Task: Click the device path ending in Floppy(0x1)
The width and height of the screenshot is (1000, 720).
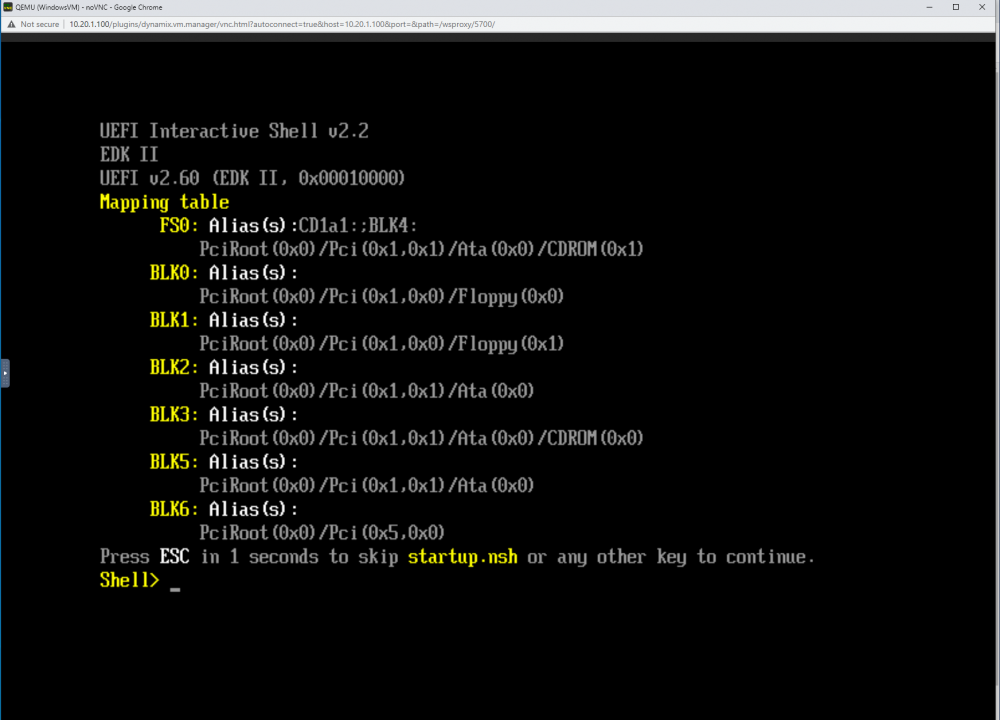Action: click(x=382, y=344)
